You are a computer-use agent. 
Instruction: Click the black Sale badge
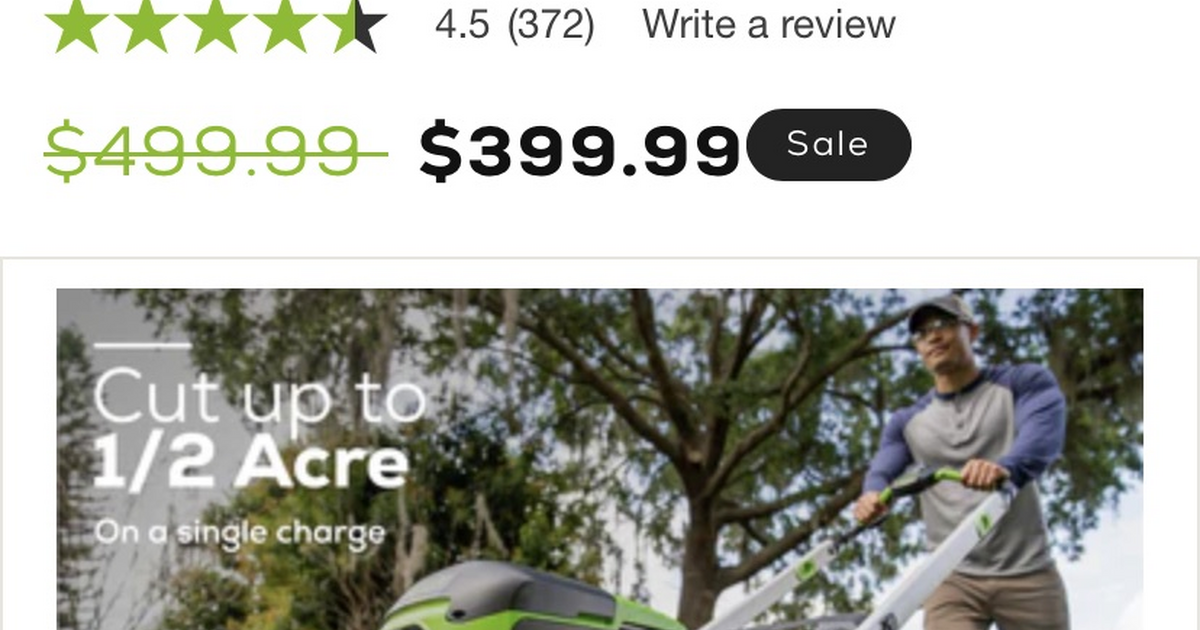[829, 145]
